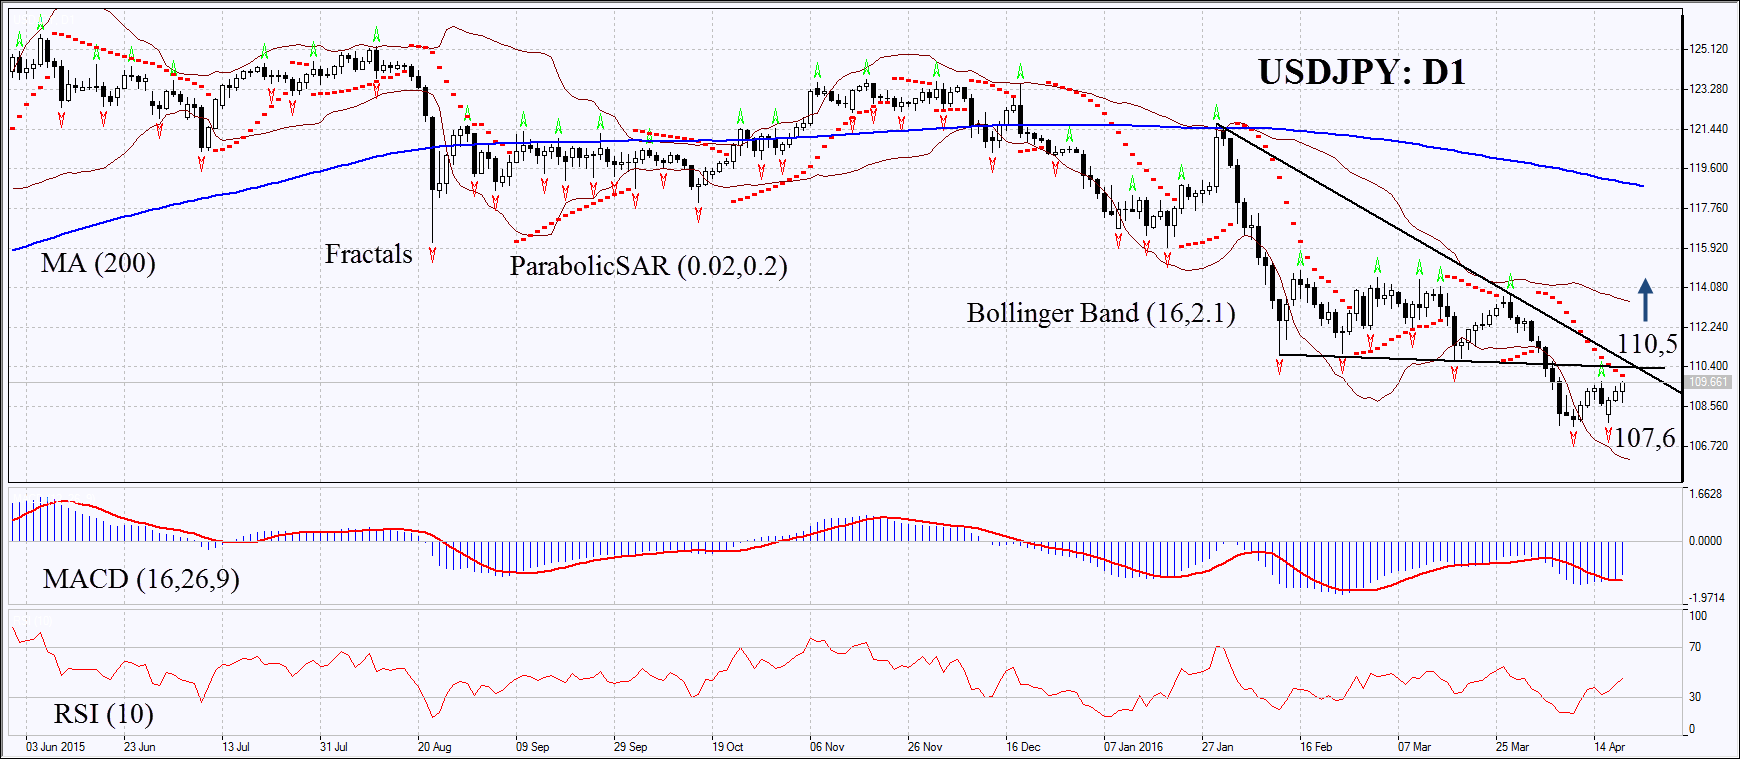Click the 20 Aug date label
Image resolution: width=1740 pixels, height=759 pixels.
(434, 747)
